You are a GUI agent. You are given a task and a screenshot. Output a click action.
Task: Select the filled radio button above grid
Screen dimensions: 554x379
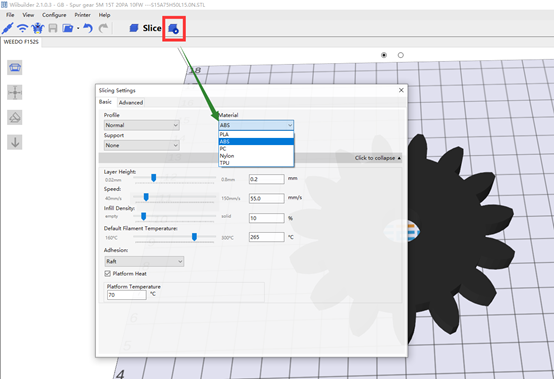click(x=384, y=55)
